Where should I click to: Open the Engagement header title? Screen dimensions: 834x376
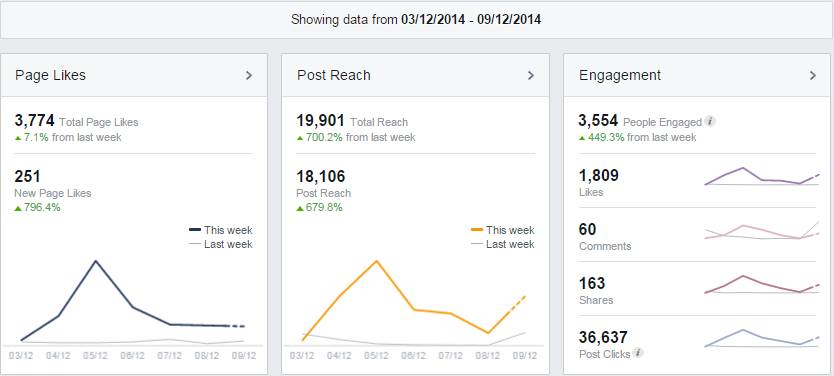[x=620, y=76]
